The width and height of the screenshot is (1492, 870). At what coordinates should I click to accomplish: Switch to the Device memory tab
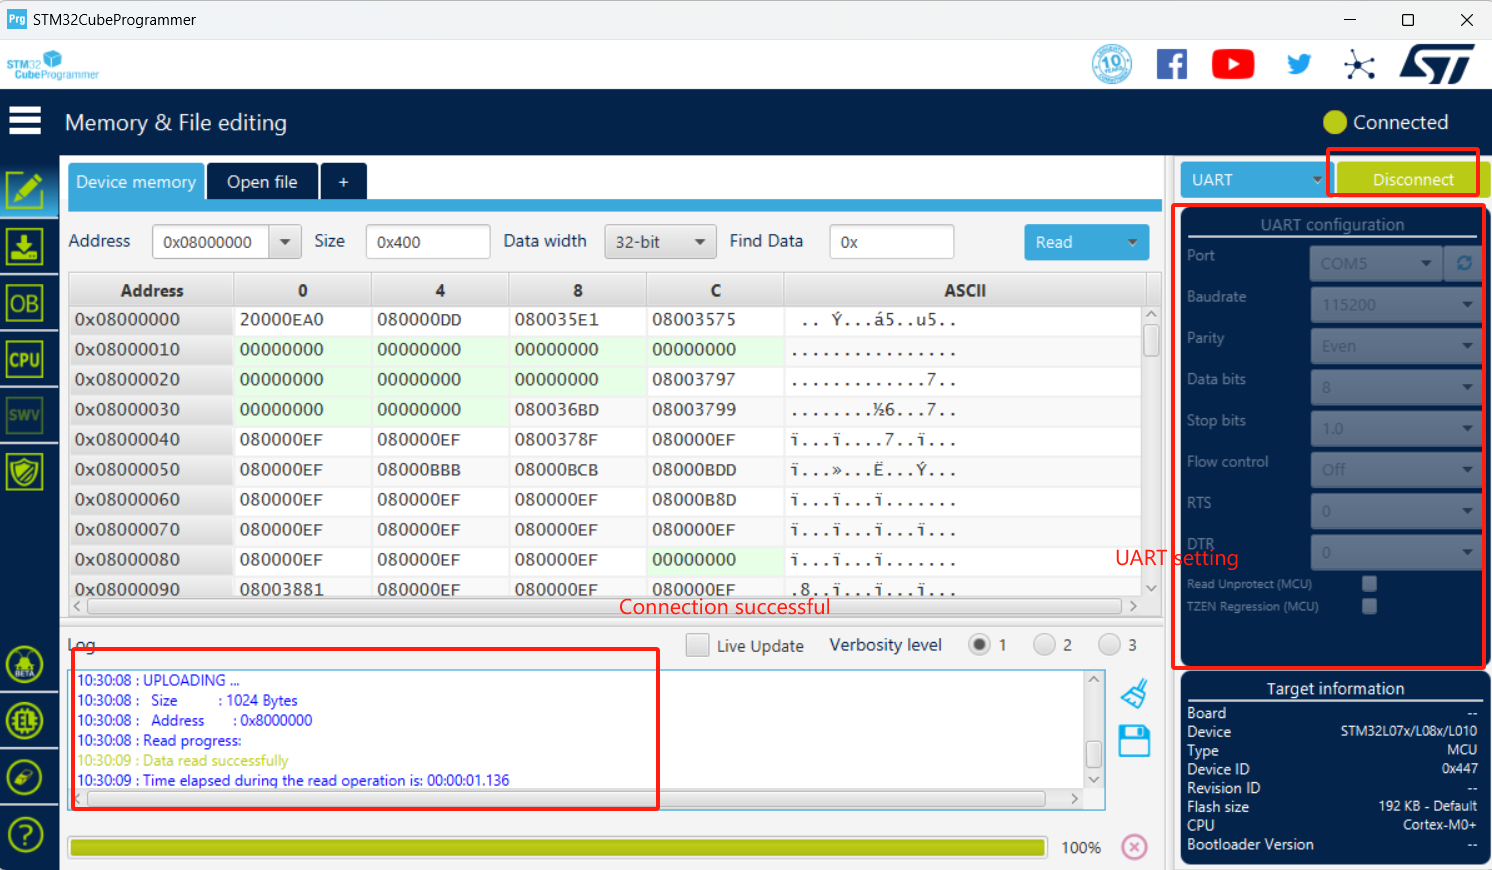tap(136, 182)
